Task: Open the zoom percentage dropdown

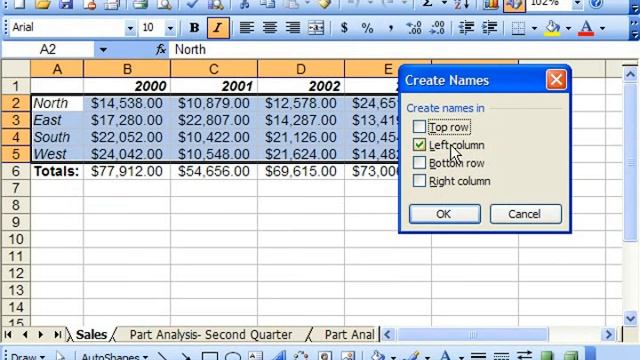Action: point(577,4)
